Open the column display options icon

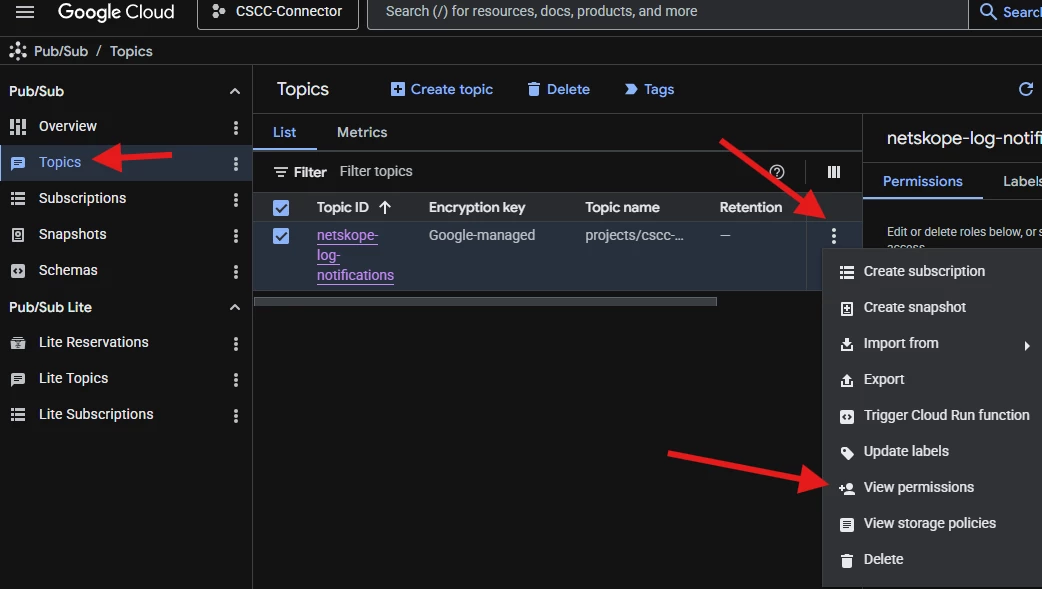(834, 172)
